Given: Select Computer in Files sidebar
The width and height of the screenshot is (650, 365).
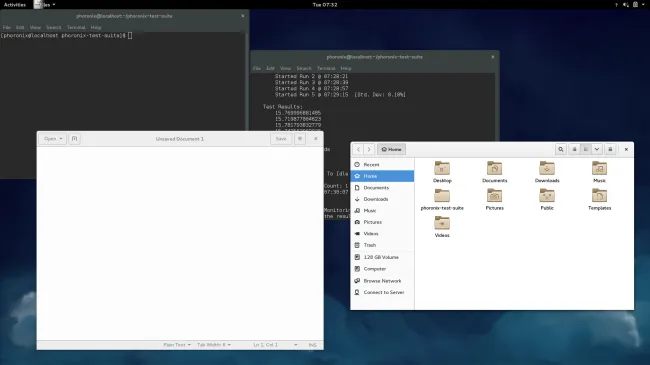Looking at the screenshot, I should [x=382, y=269].
